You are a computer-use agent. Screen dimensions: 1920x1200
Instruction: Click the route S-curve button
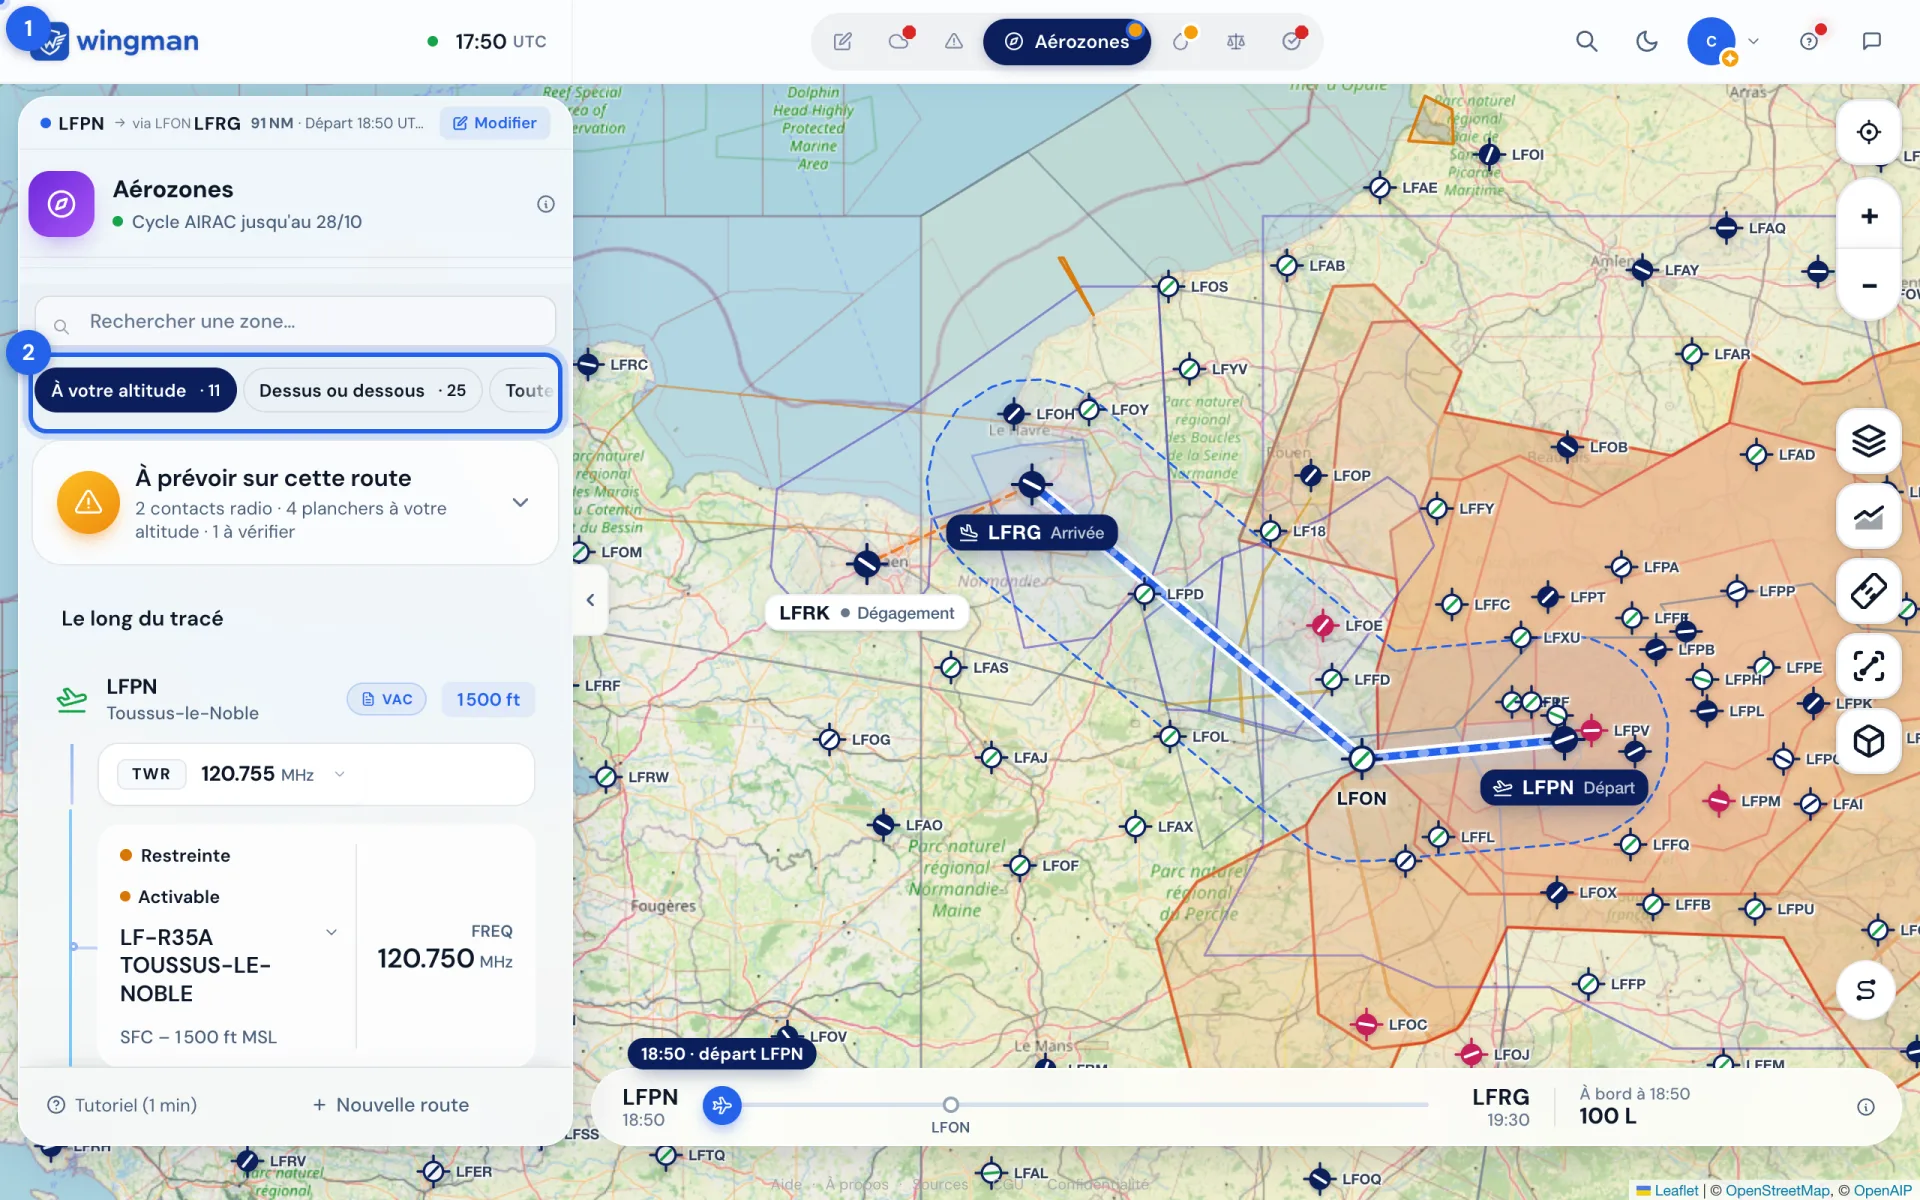click(x=1865, y=990)
